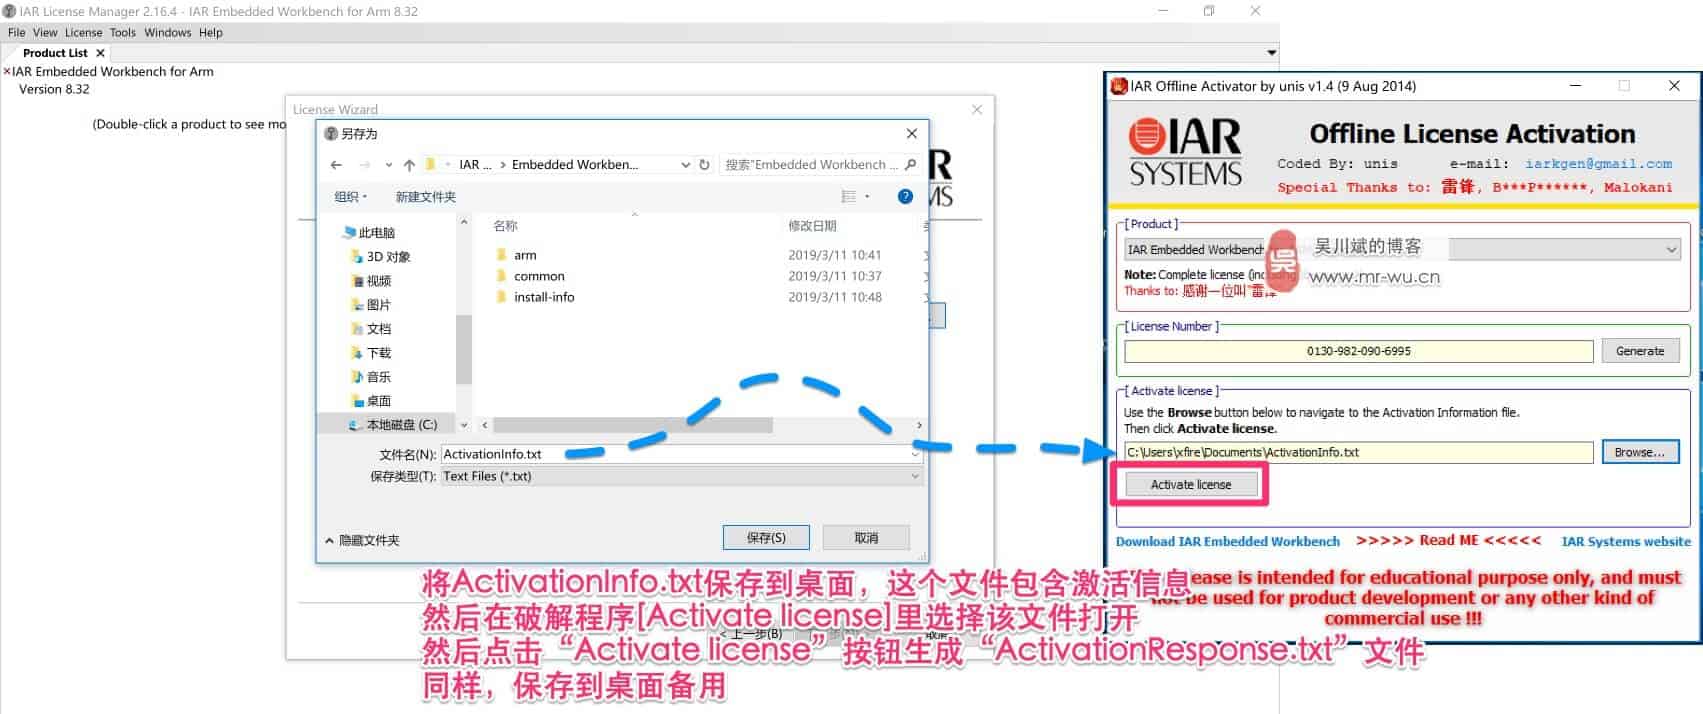Click the License Number field

click(x=1358, y=351)
